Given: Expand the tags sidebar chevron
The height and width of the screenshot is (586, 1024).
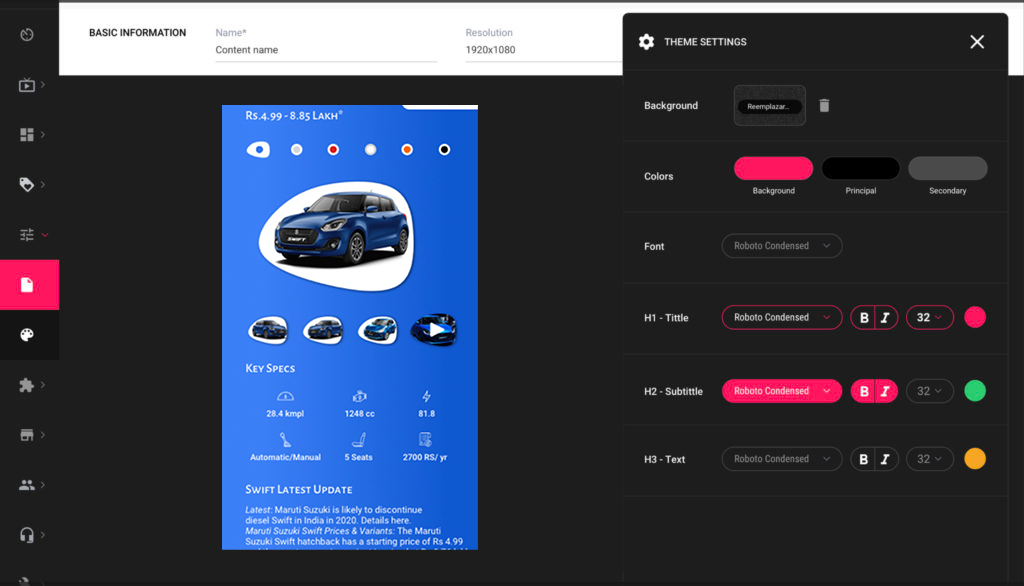Looking at the screenshot, I should click(43, 184).
